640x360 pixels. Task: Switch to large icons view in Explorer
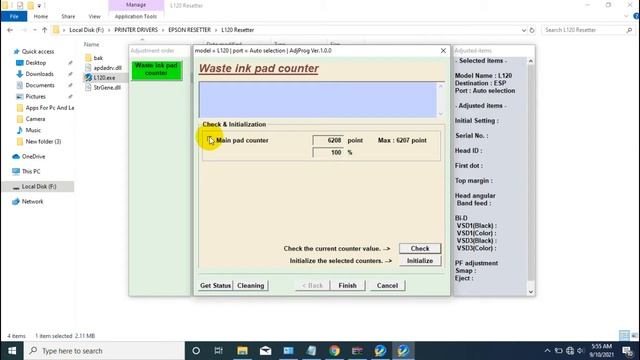tap(634, 336)
